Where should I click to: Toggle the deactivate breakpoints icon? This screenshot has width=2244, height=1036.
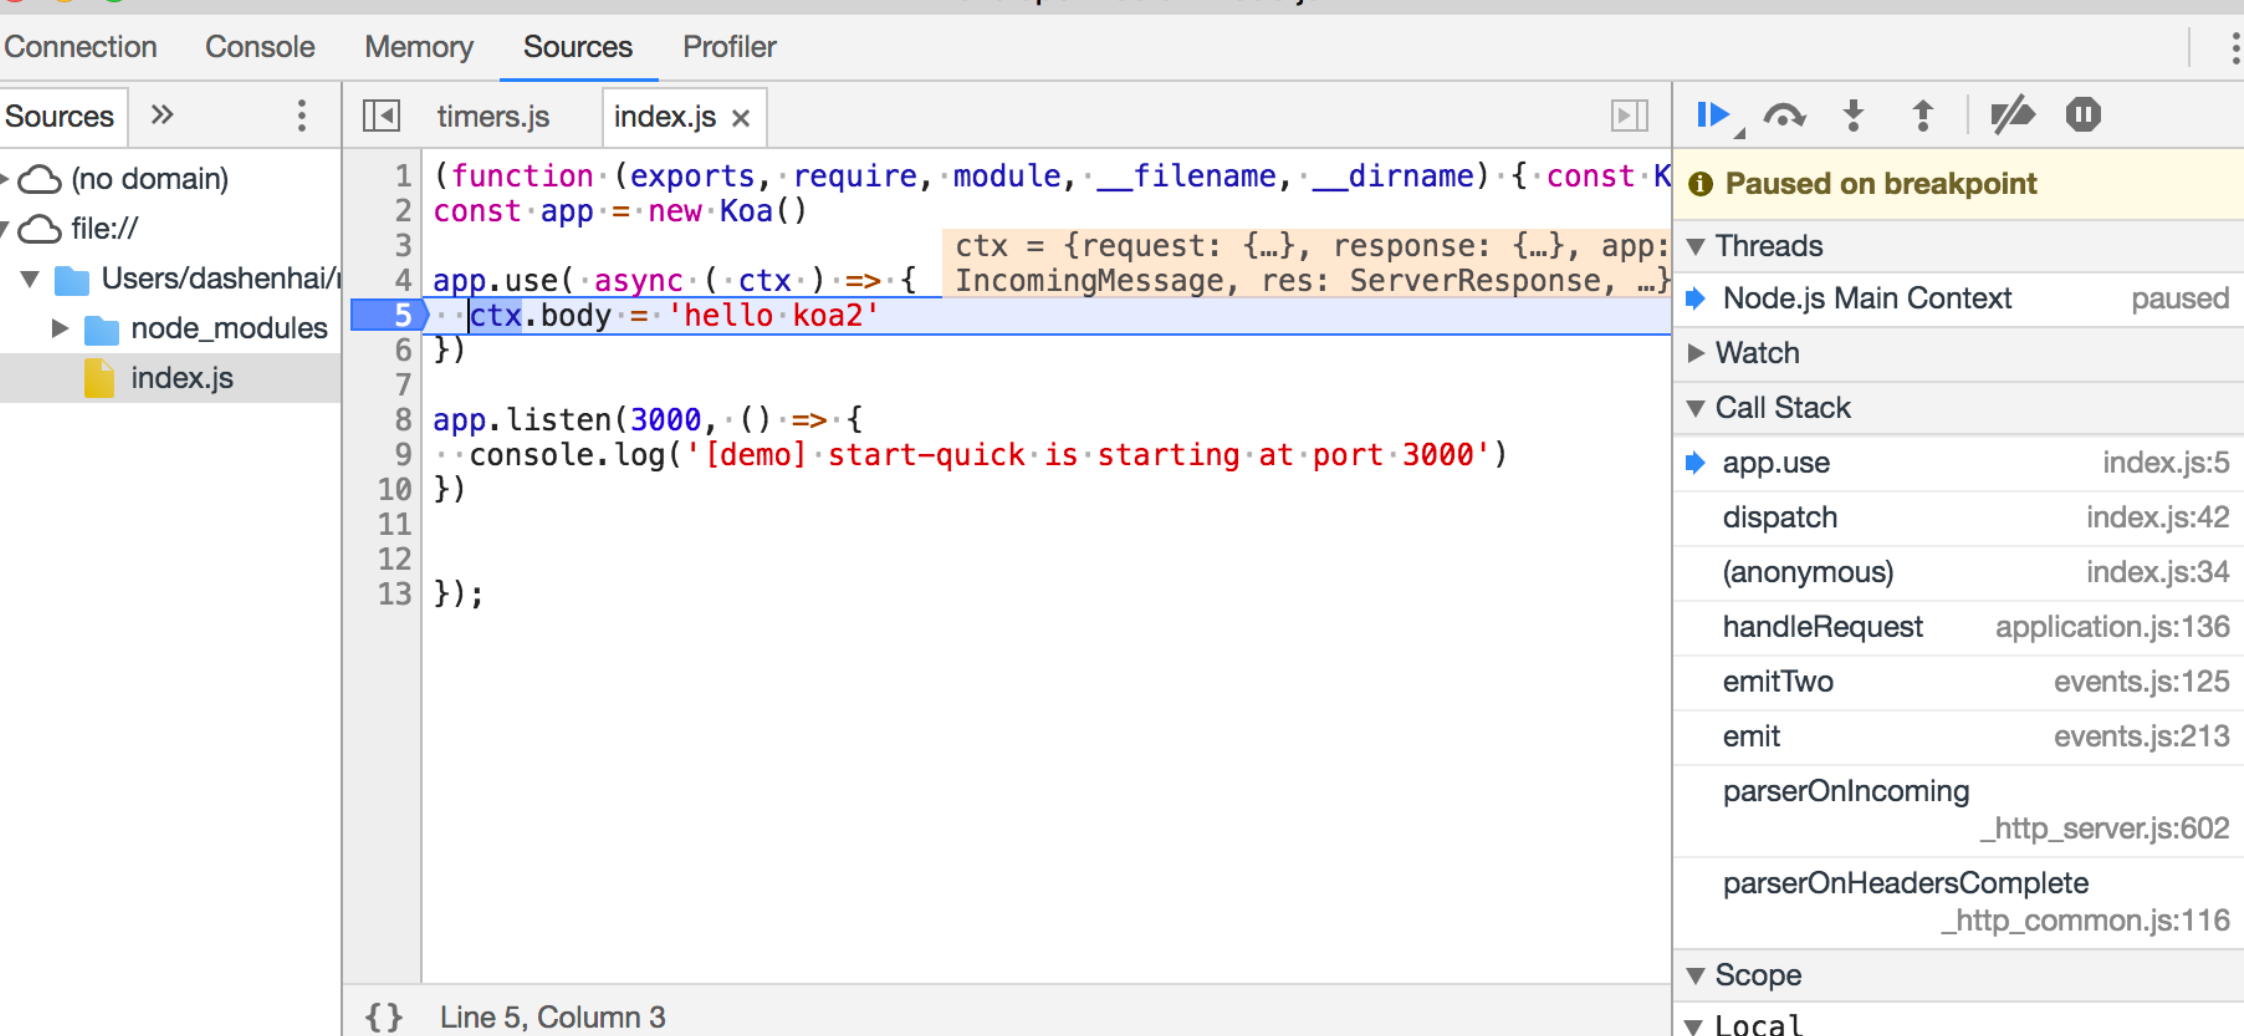(x=2012, y=116)
